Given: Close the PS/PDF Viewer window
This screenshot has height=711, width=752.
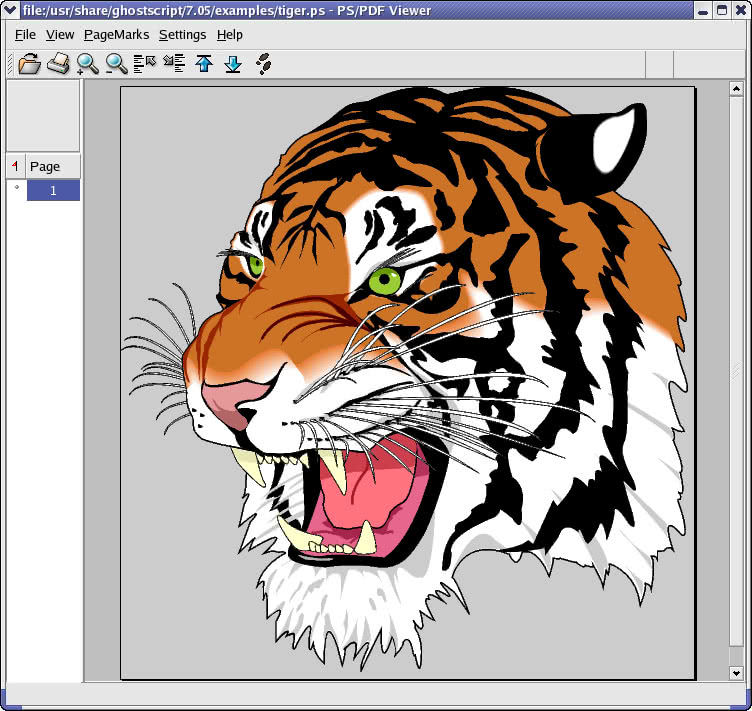Looking at the screenshot, I should click(740, 10).
